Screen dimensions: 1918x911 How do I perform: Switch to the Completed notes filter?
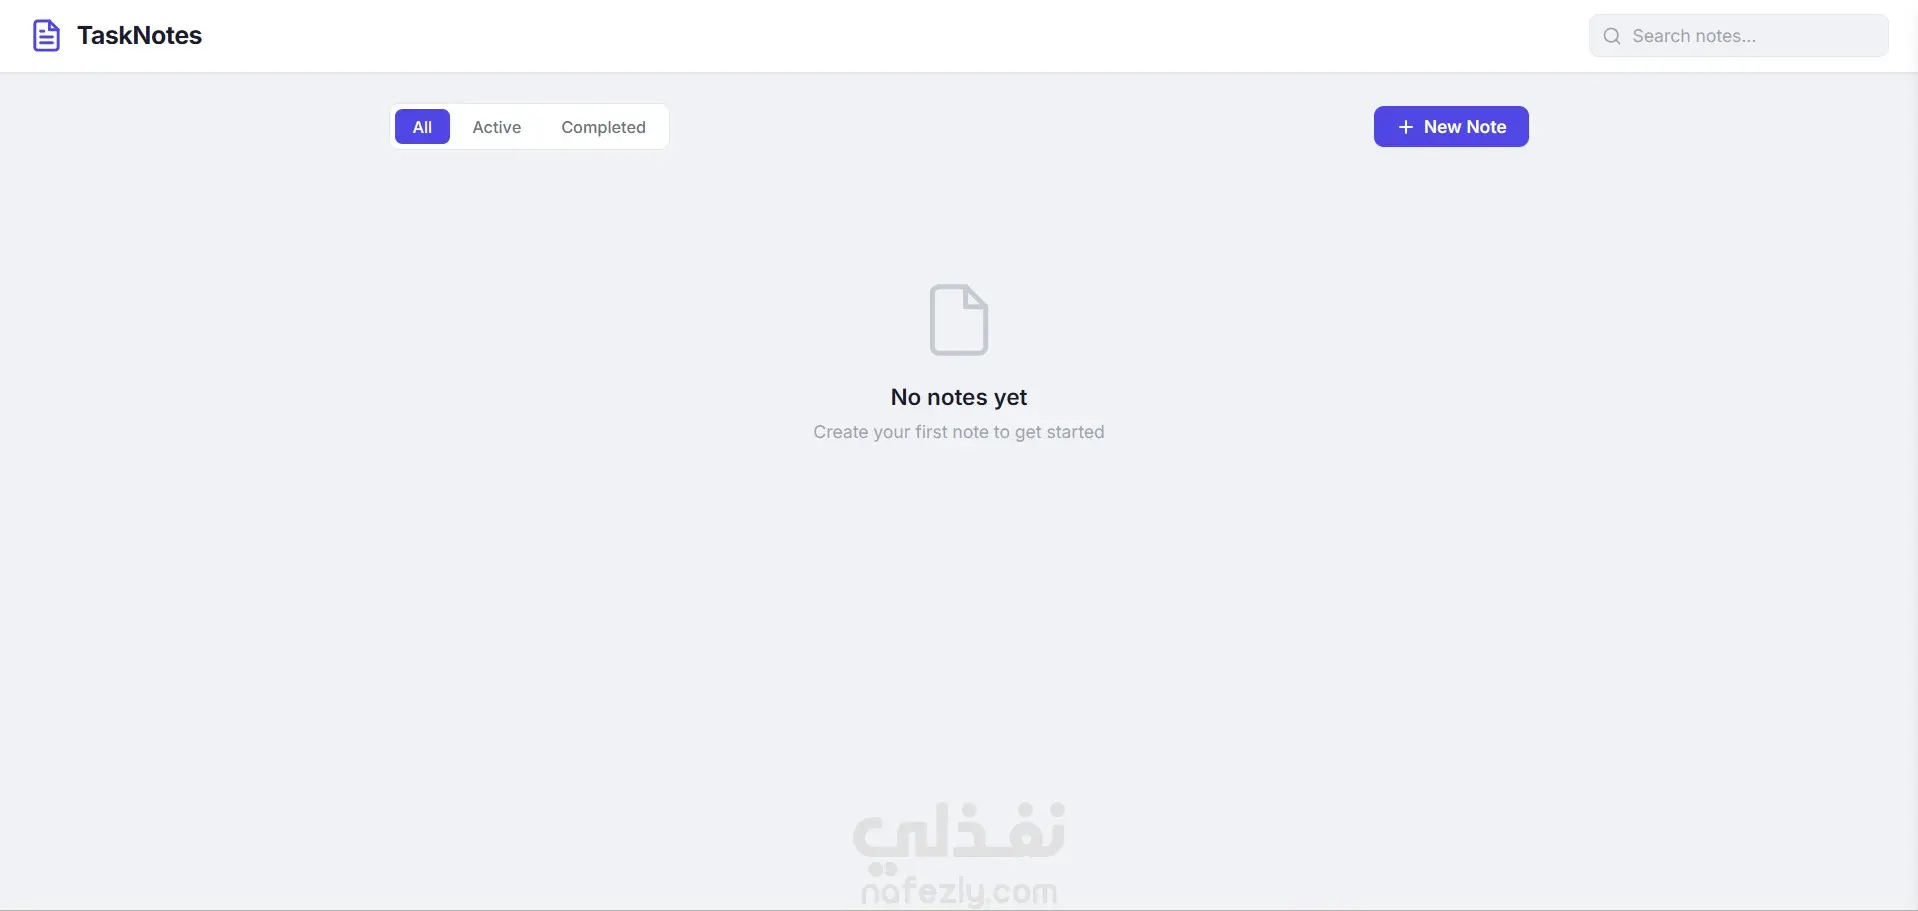(603, 127)
